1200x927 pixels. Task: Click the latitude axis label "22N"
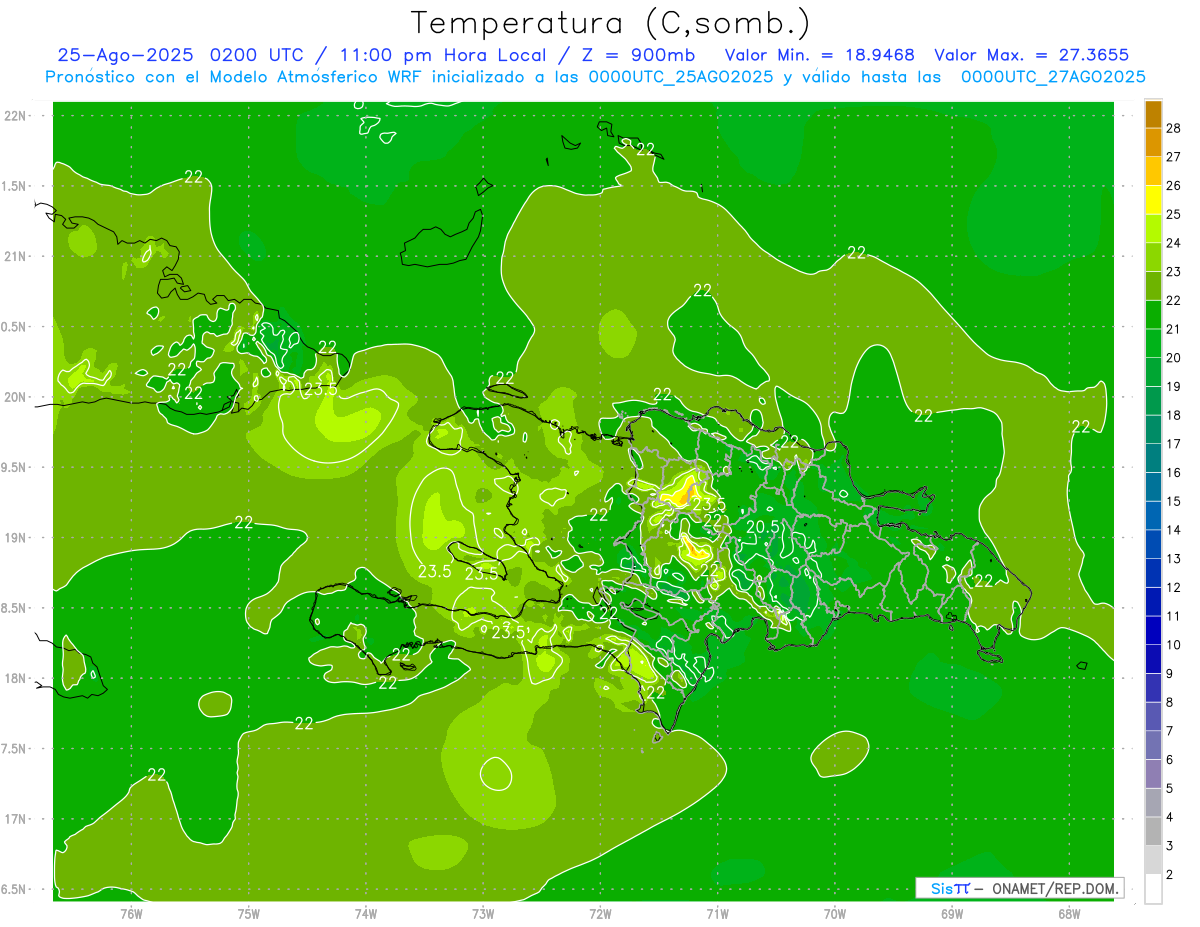[x=16, y=116]
